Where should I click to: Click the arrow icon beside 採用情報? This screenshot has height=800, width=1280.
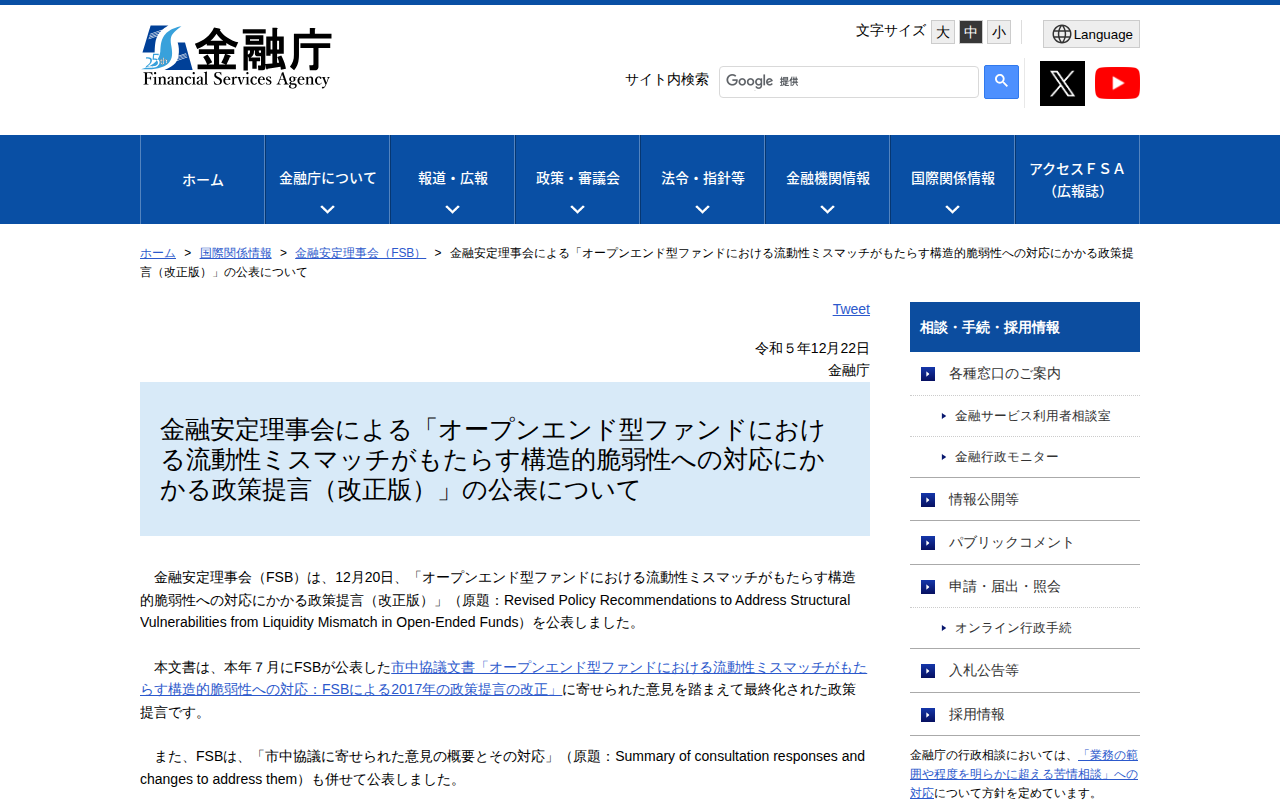point(926,714)
